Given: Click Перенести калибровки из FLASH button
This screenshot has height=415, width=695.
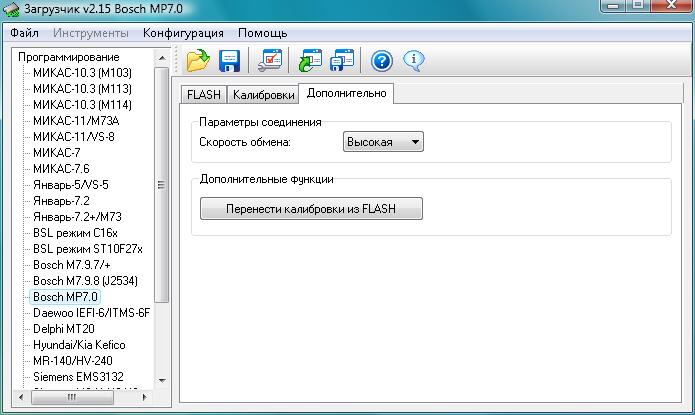Looking at the screenshot, I should [x=311, y=208].
